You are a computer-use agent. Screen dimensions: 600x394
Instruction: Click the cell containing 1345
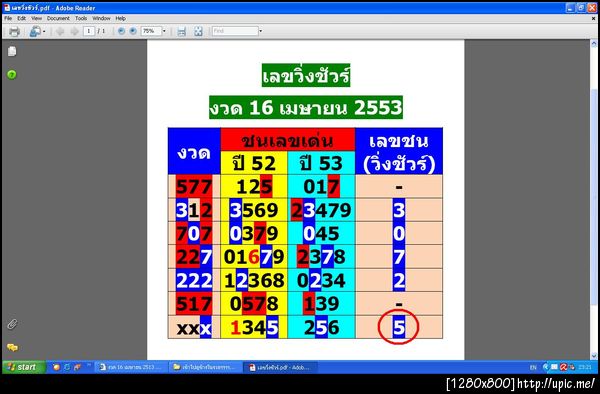coord(254,327)
